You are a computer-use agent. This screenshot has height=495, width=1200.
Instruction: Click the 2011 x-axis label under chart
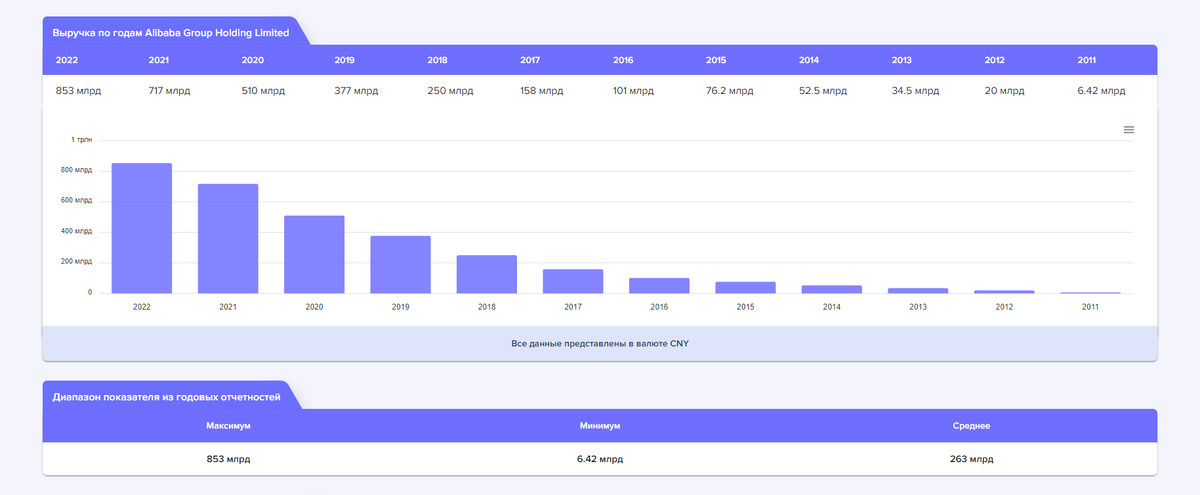1090,307
